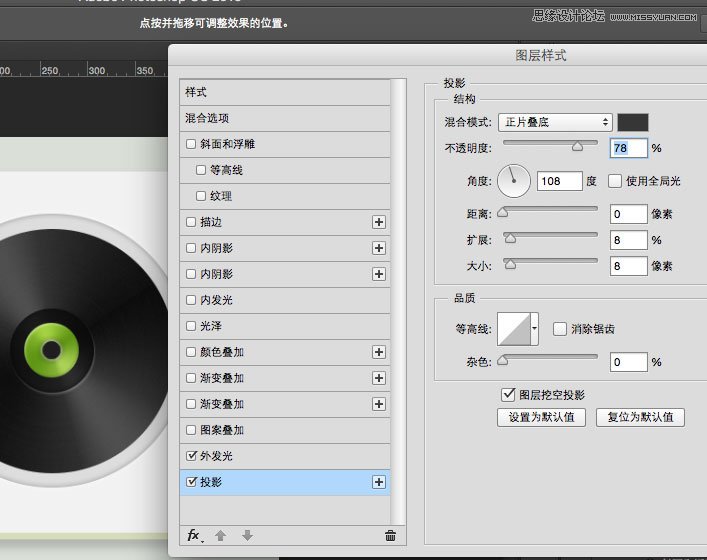Open the shadow color swatch next to 混合模式
Screen dimensions: 707x560
click(x=633, y=122)
